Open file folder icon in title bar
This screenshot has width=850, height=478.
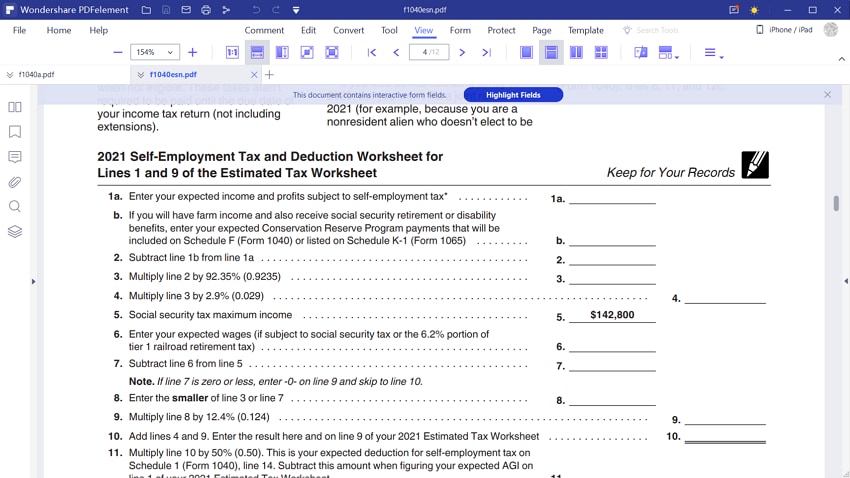click(146, 10)
